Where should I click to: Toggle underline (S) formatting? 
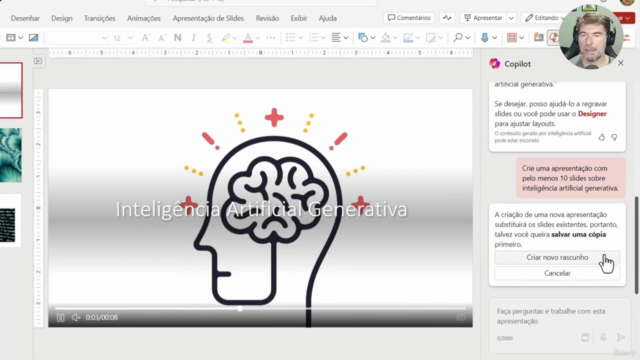pos(209,38)
